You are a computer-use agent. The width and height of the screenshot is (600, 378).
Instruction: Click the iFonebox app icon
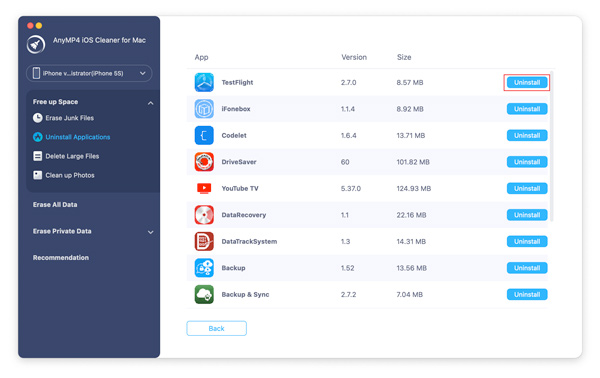204,109
